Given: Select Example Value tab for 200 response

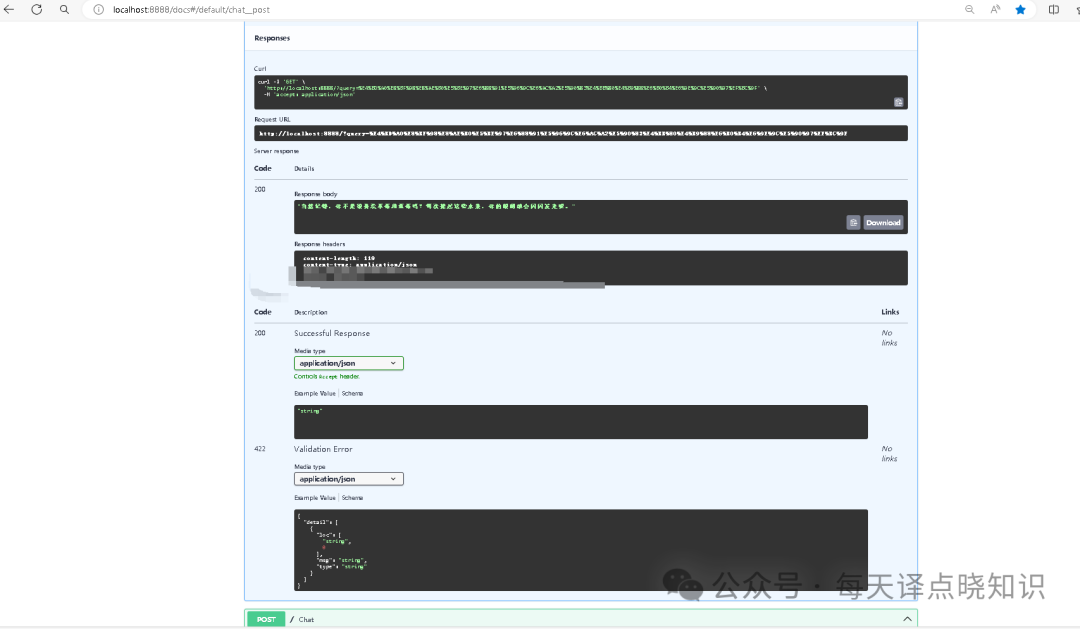Looking at the screenshot, I should tap(315, 393).
